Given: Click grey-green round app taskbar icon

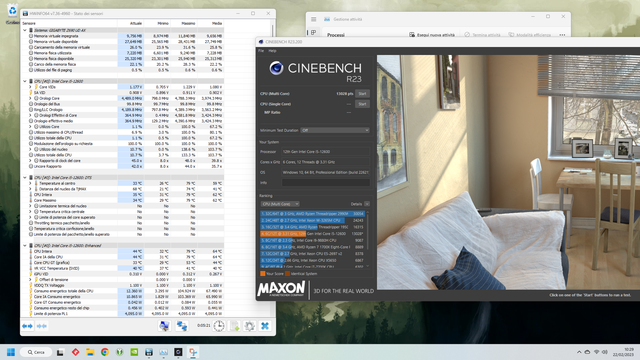Looking at the screenshot, I should click(x=120, y=352).
